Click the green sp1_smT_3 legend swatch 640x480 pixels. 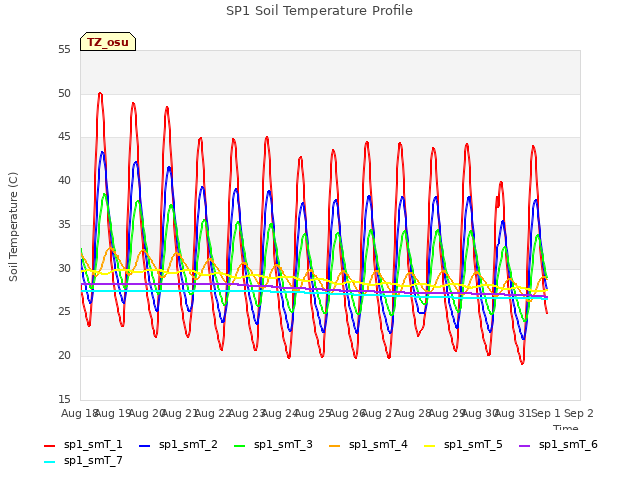(x=240, y=446)
